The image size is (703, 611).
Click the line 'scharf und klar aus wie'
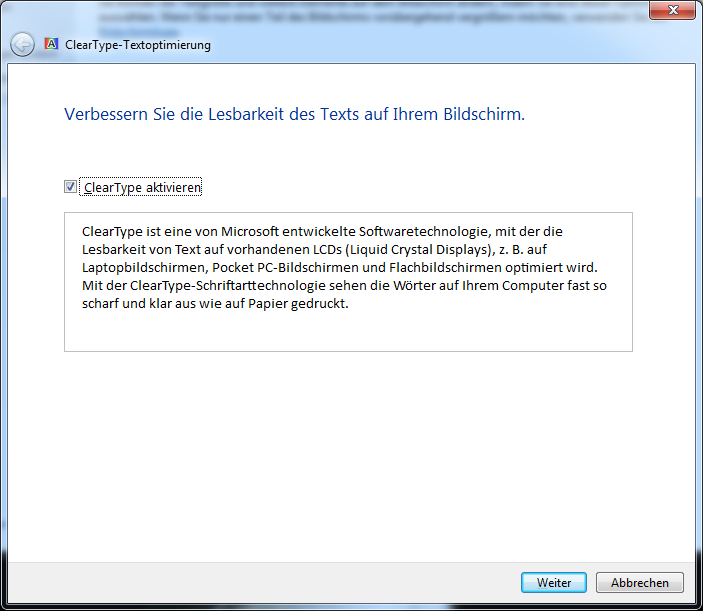(215, 303)
